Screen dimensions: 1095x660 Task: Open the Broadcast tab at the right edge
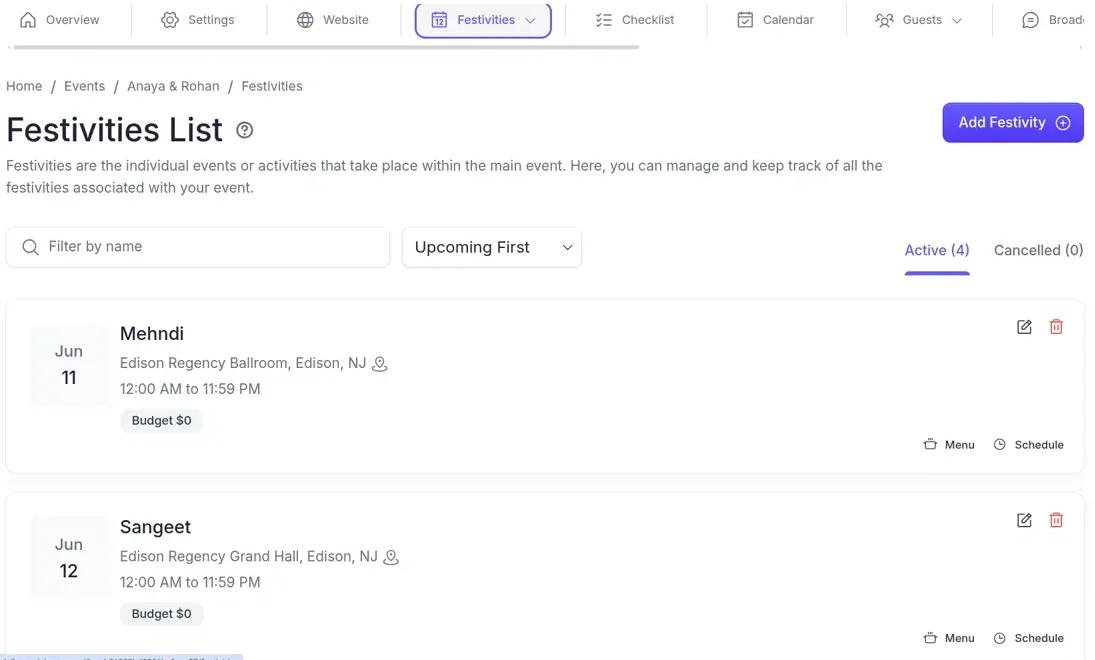coord(1052,20)
